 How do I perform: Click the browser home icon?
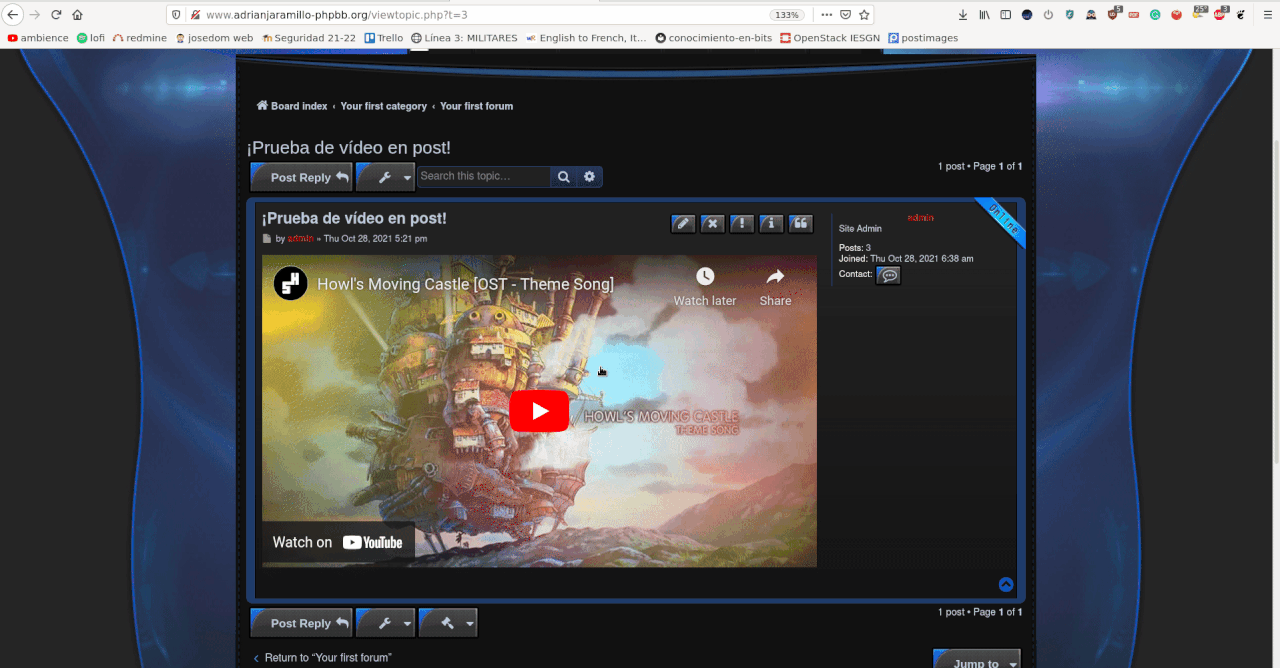[x=77, y=15]
